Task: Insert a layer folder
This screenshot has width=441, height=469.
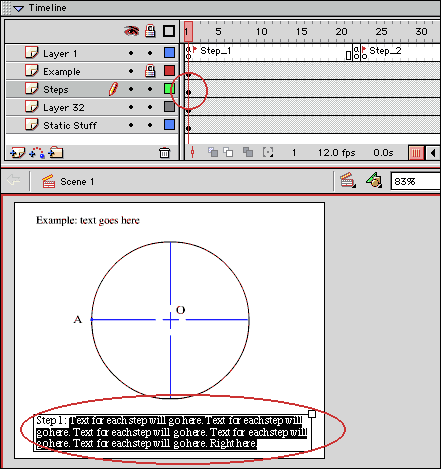Action: 56,152
